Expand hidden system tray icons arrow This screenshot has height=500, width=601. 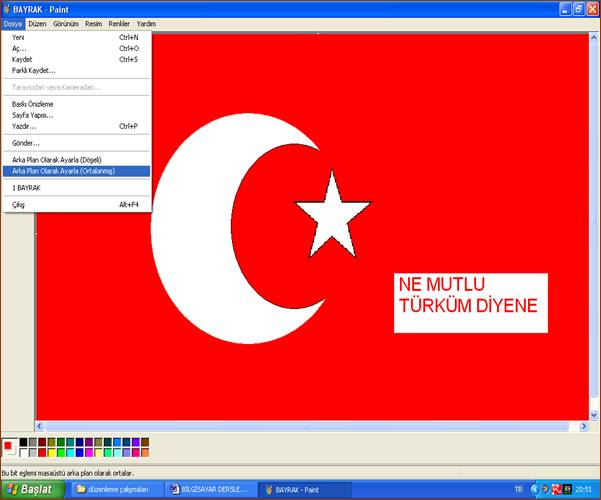tap(535, 489)
